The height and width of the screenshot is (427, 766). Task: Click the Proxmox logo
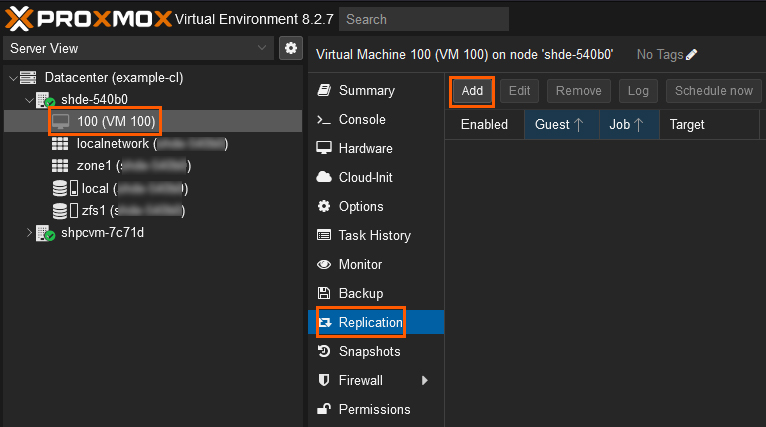88,19
